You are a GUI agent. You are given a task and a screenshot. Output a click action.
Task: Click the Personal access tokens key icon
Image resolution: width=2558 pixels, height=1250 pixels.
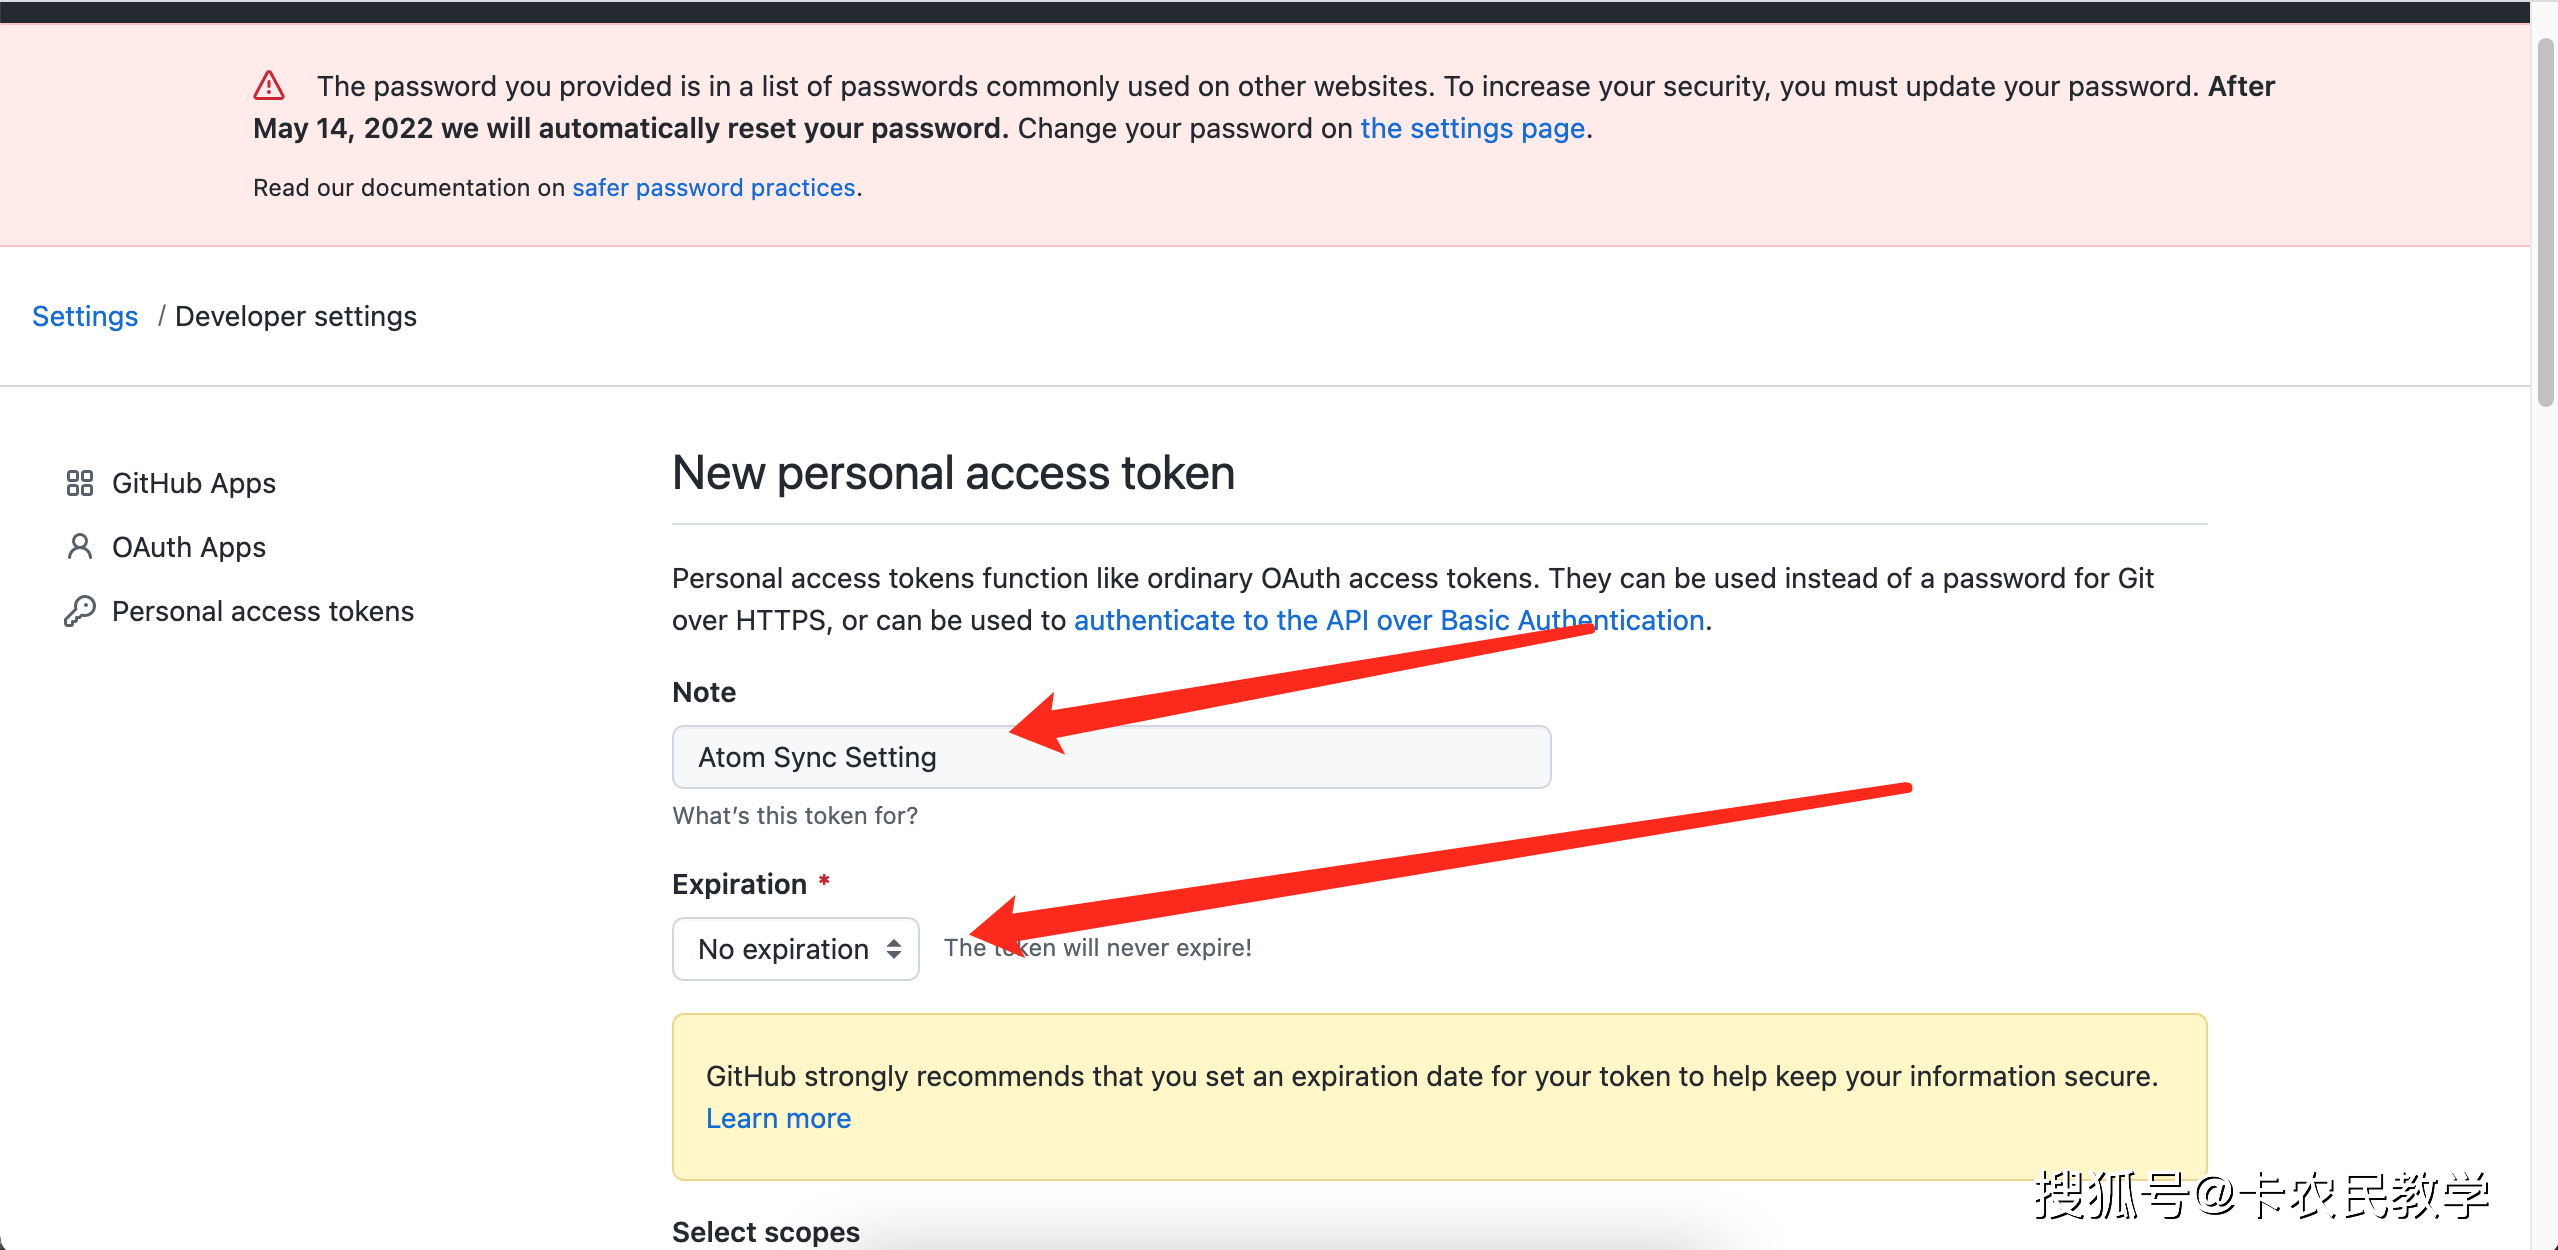click(x=80, y=611)
